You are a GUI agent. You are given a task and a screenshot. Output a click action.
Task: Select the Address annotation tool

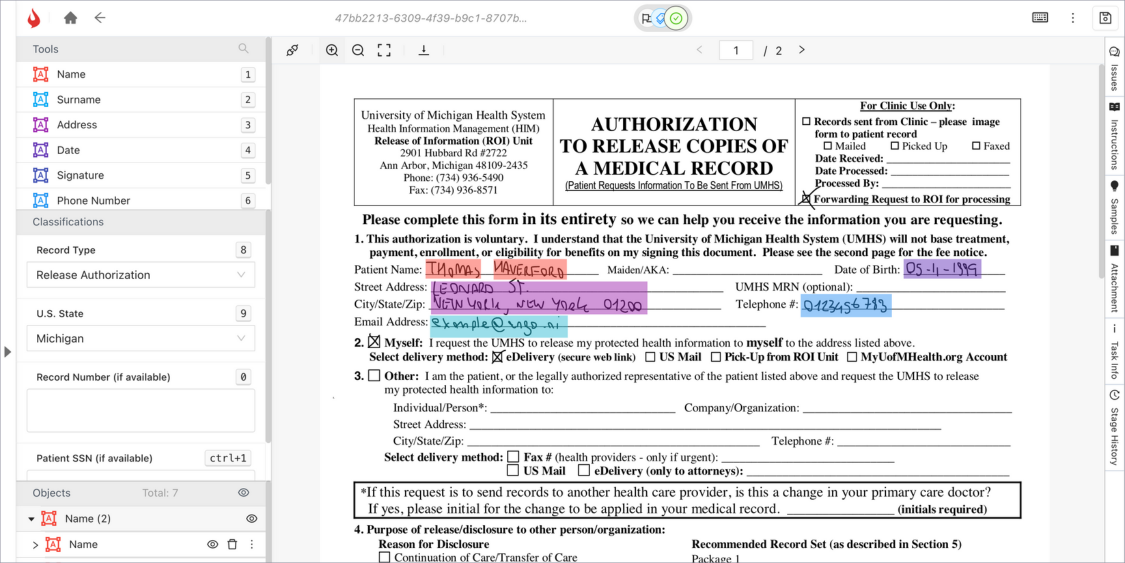[143, 125]
